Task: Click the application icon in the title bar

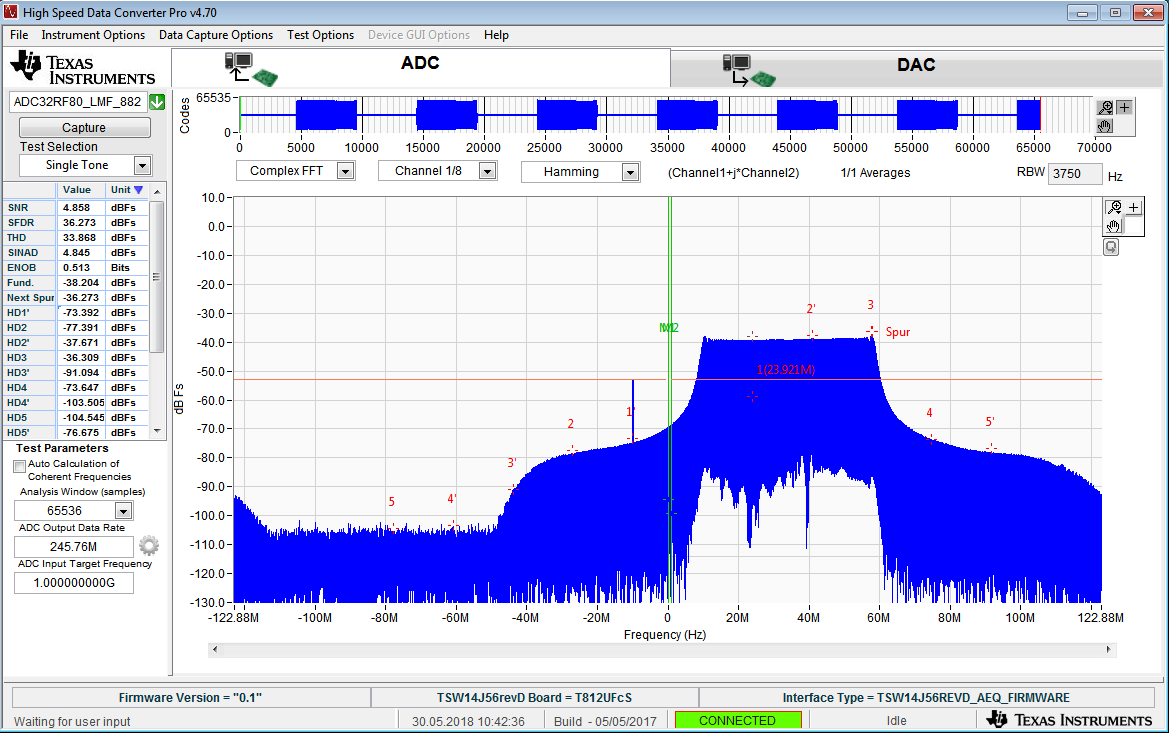Action: [x=11, y=12]
